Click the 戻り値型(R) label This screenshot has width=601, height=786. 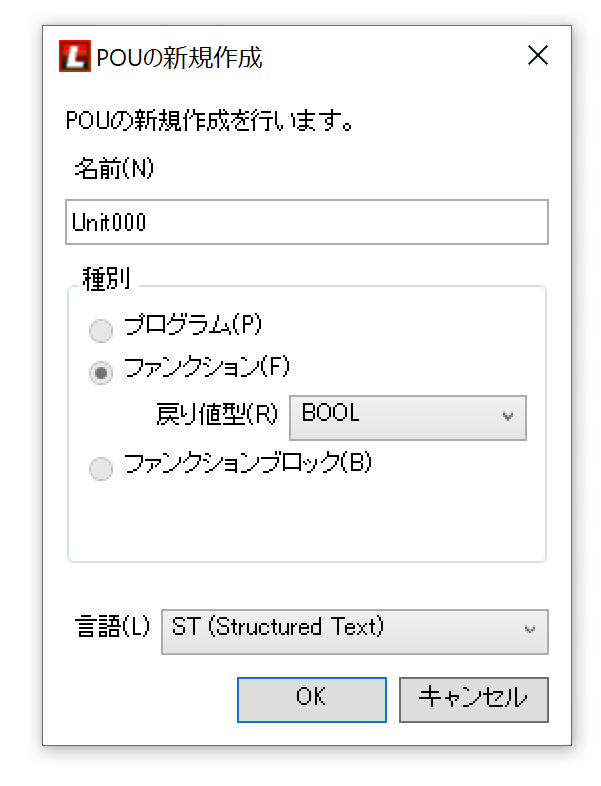(218, 415)
